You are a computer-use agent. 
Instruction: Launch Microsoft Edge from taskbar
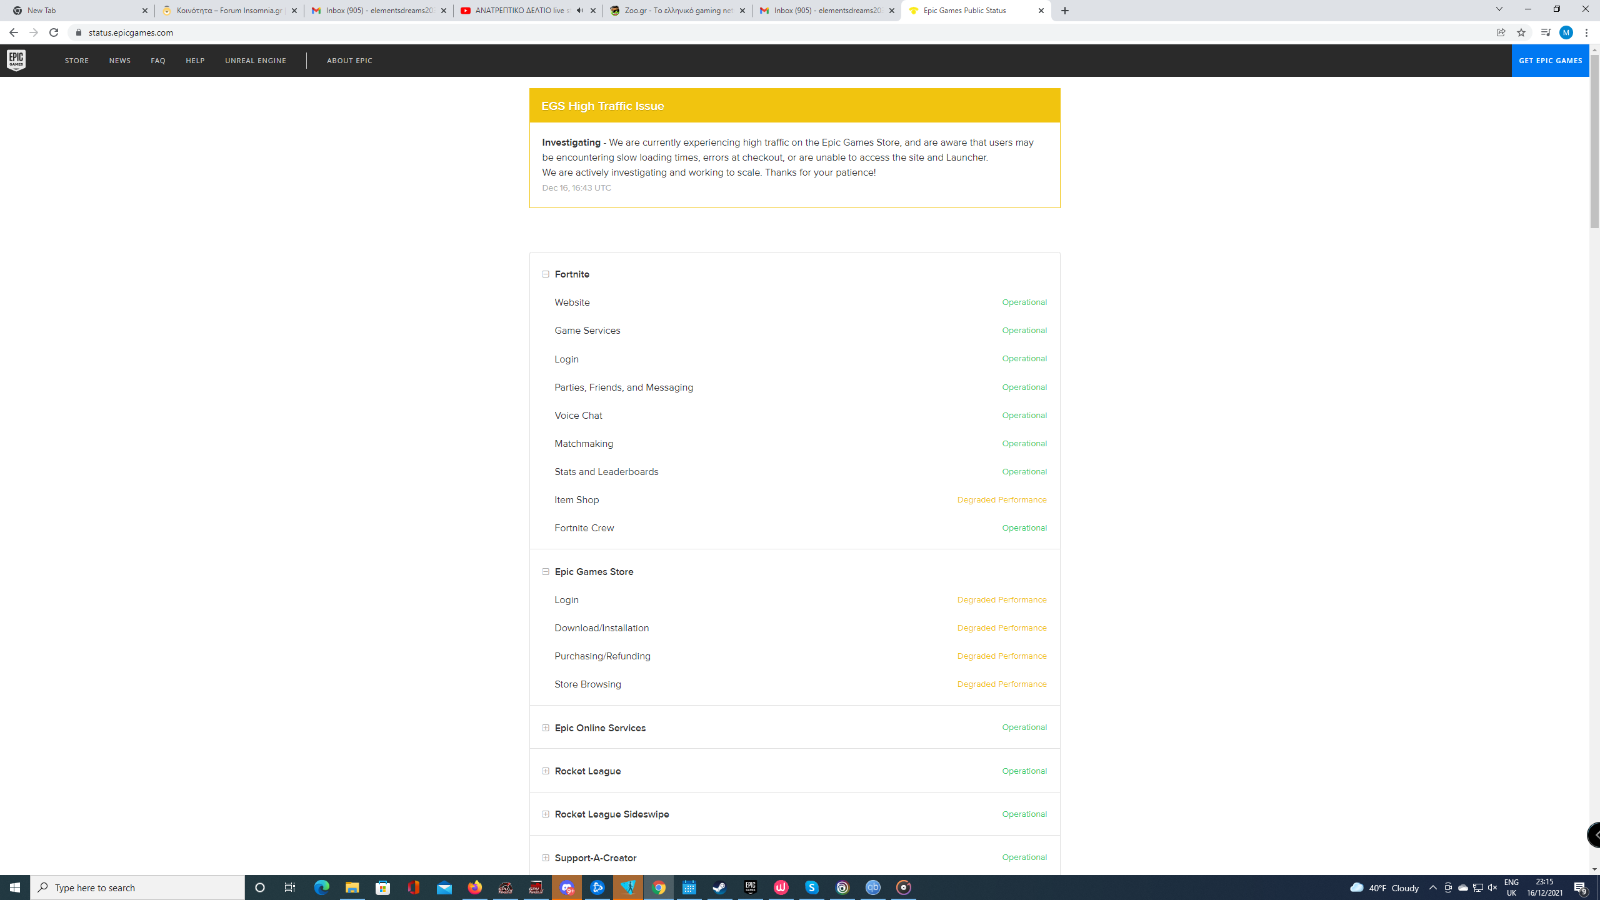(x=321, y=887)
